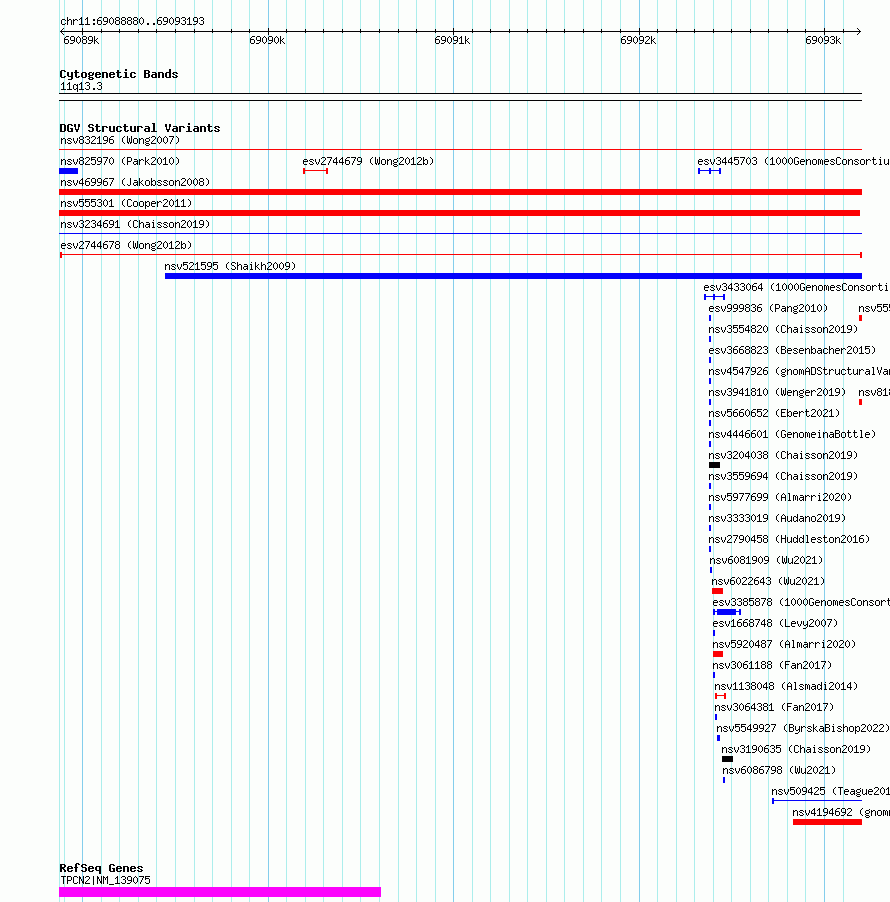Click the esv999836 (Pang2010) label
The height and width of the screenshot is (902, 890).
pyautogui.click(x=768, y=308)
